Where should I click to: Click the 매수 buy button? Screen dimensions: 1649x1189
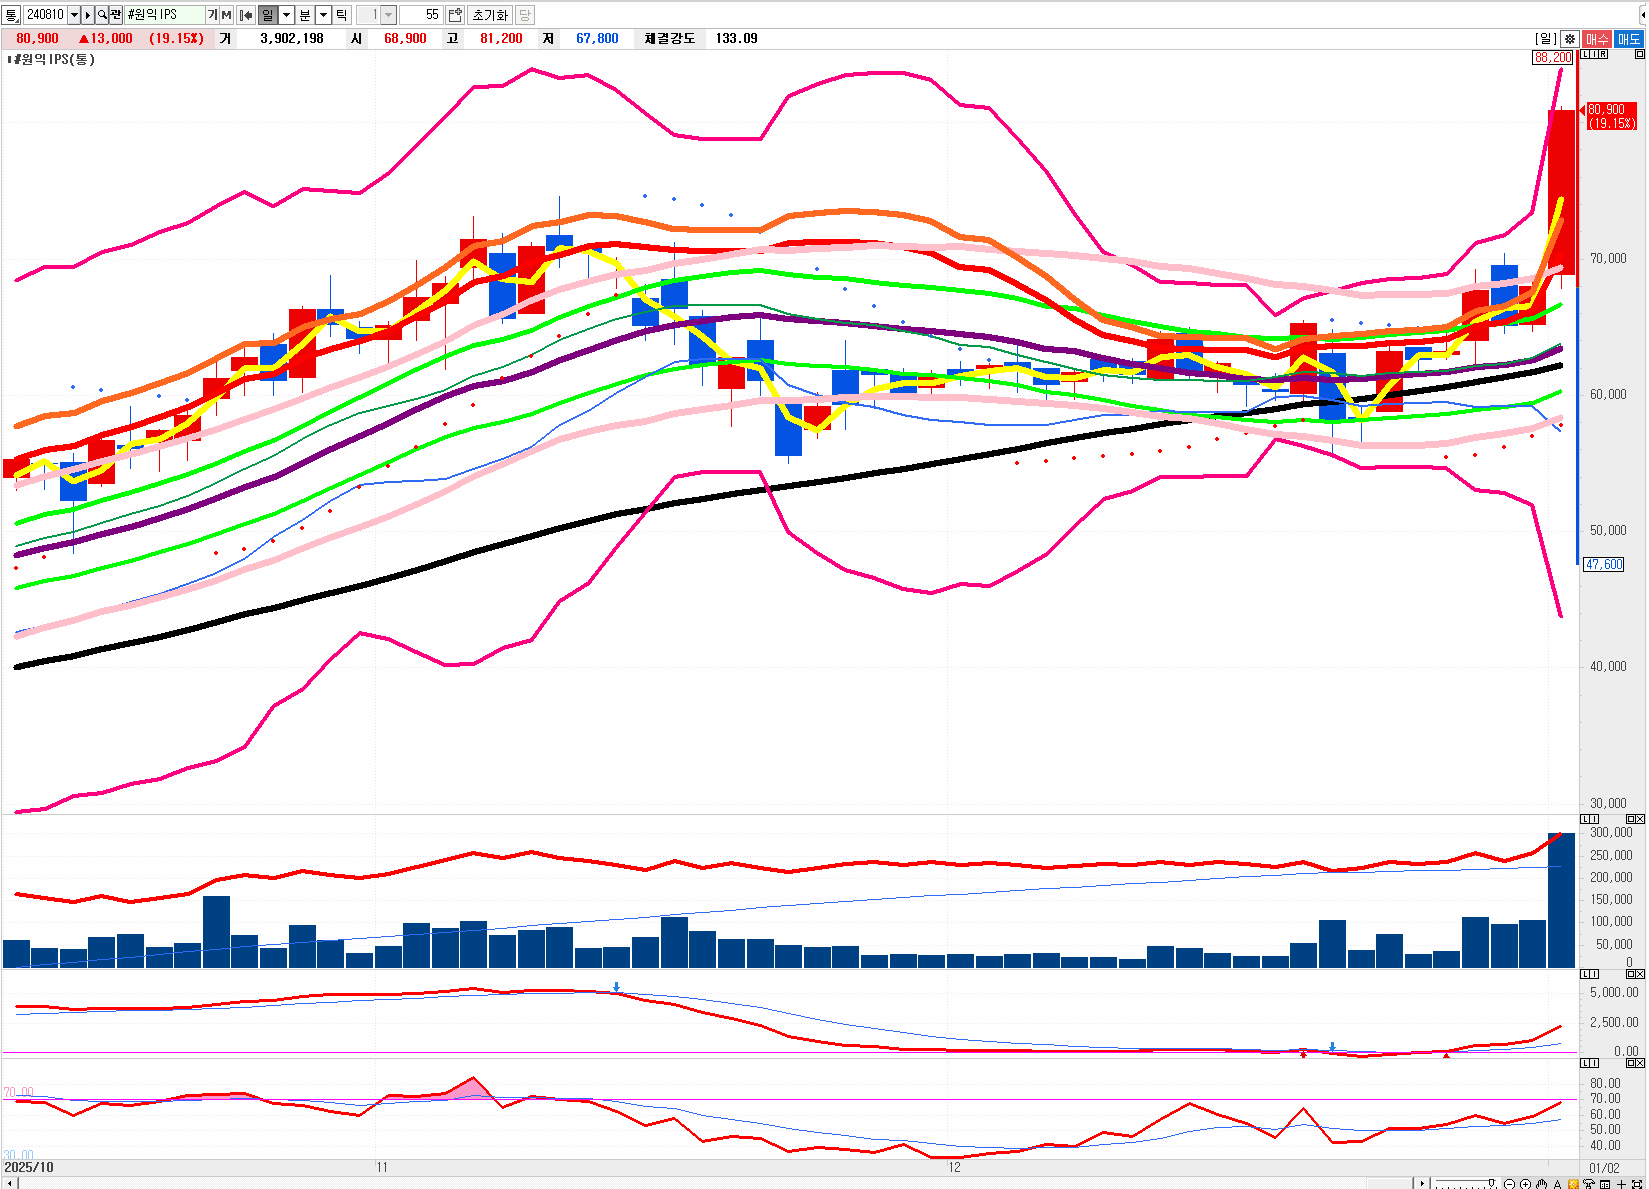(1597, 39)
